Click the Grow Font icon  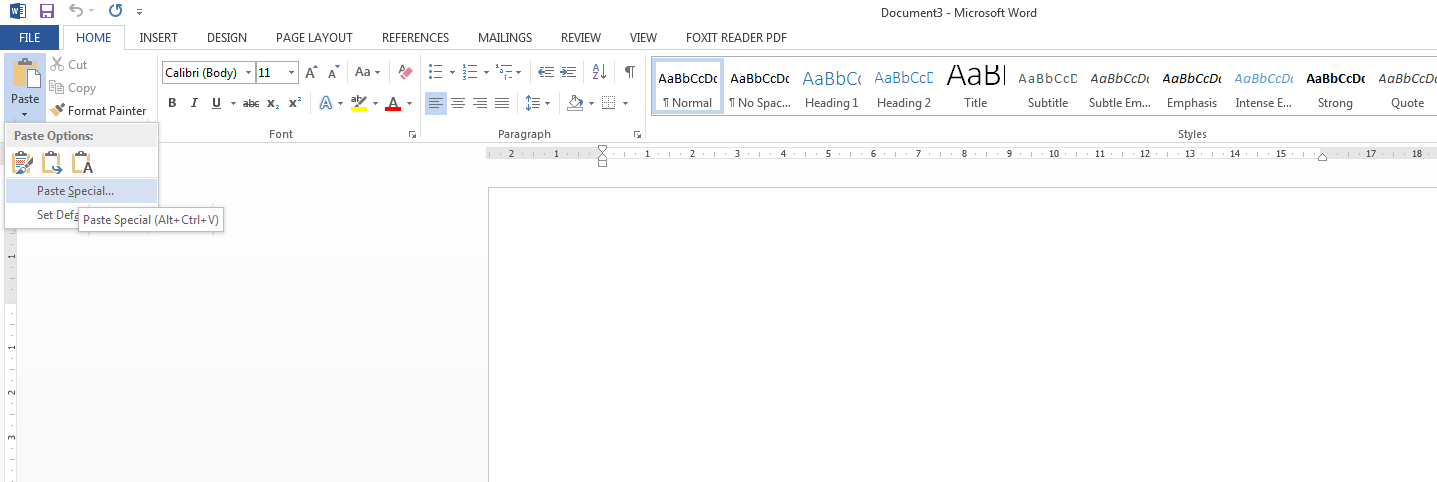[311, 72]
